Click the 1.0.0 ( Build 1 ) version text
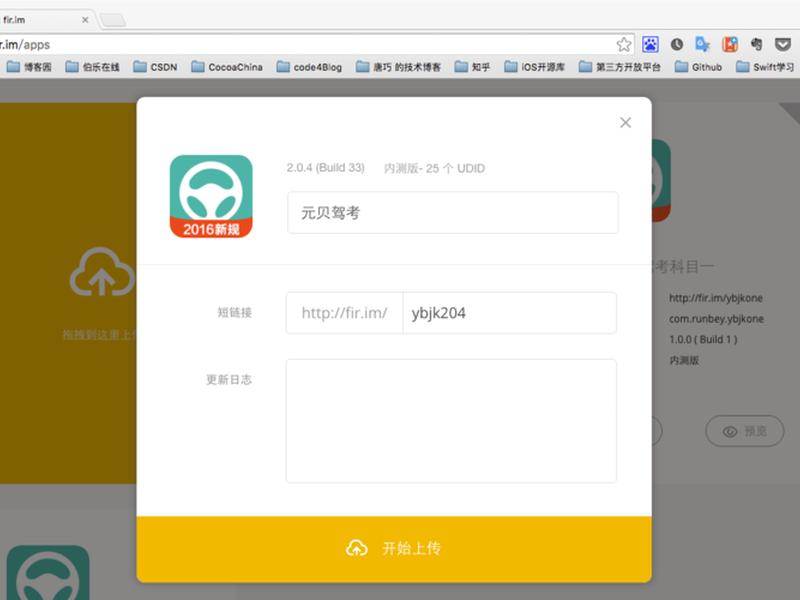This screenshot has width=800, height=600. [703, 339]
